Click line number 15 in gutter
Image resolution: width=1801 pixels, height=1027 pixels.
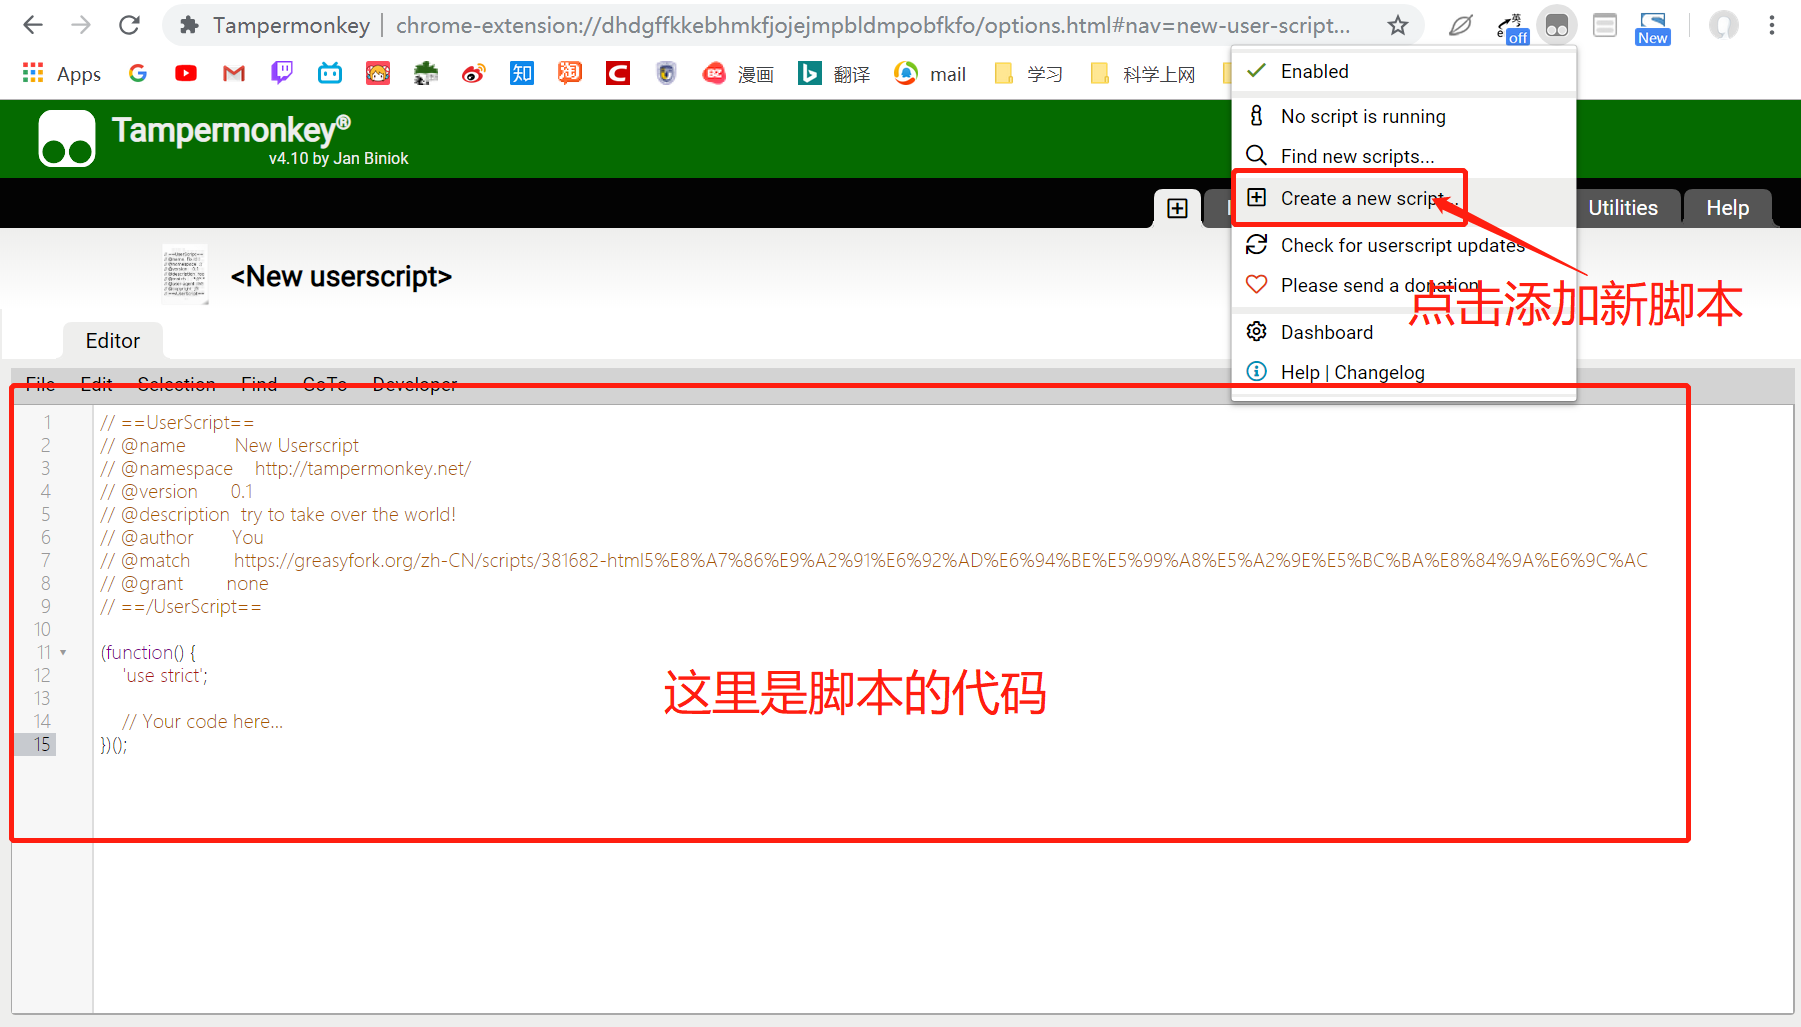pyautogui.click(x=42, y=744)
